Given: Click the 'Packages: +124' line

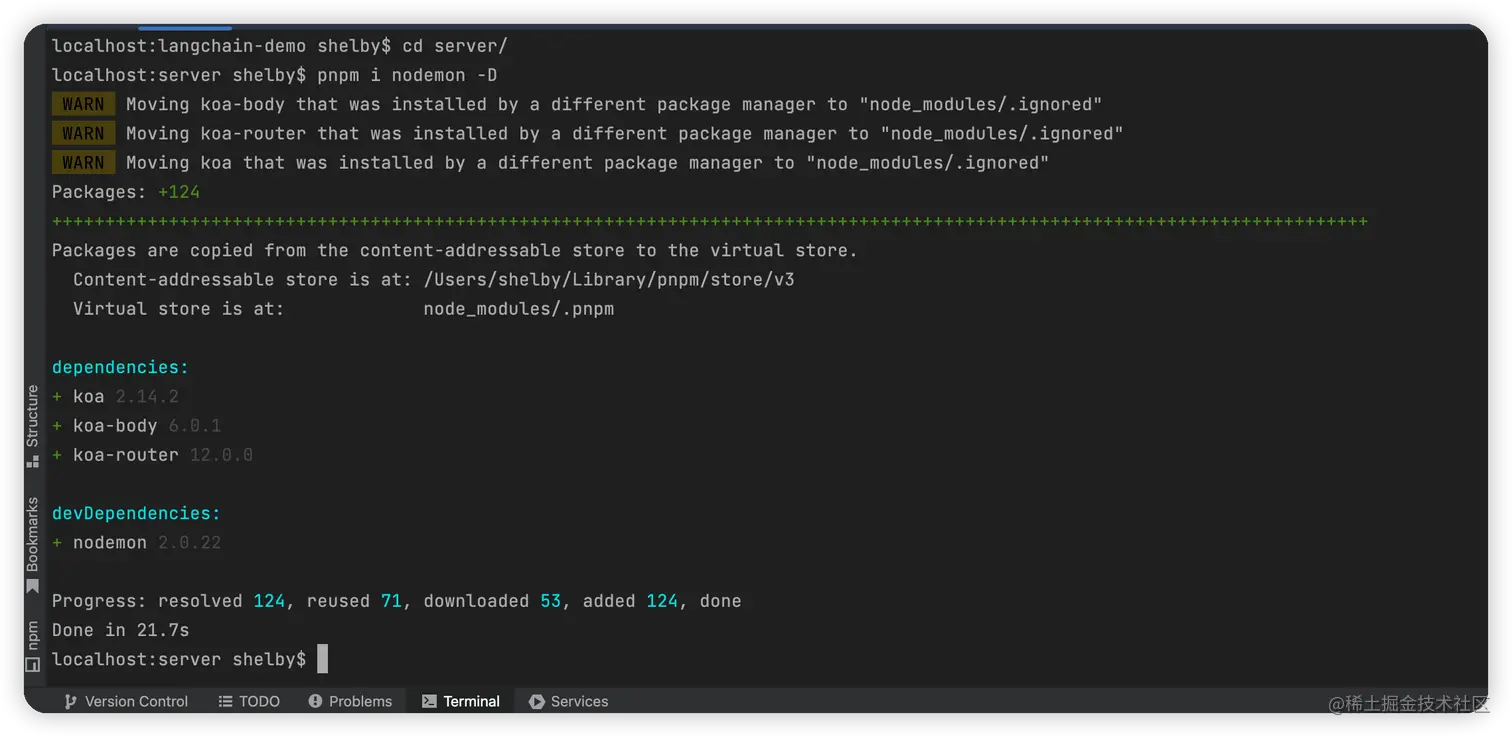Looking at the screenshot, I should pyautogui.click(x=126, y=192).
